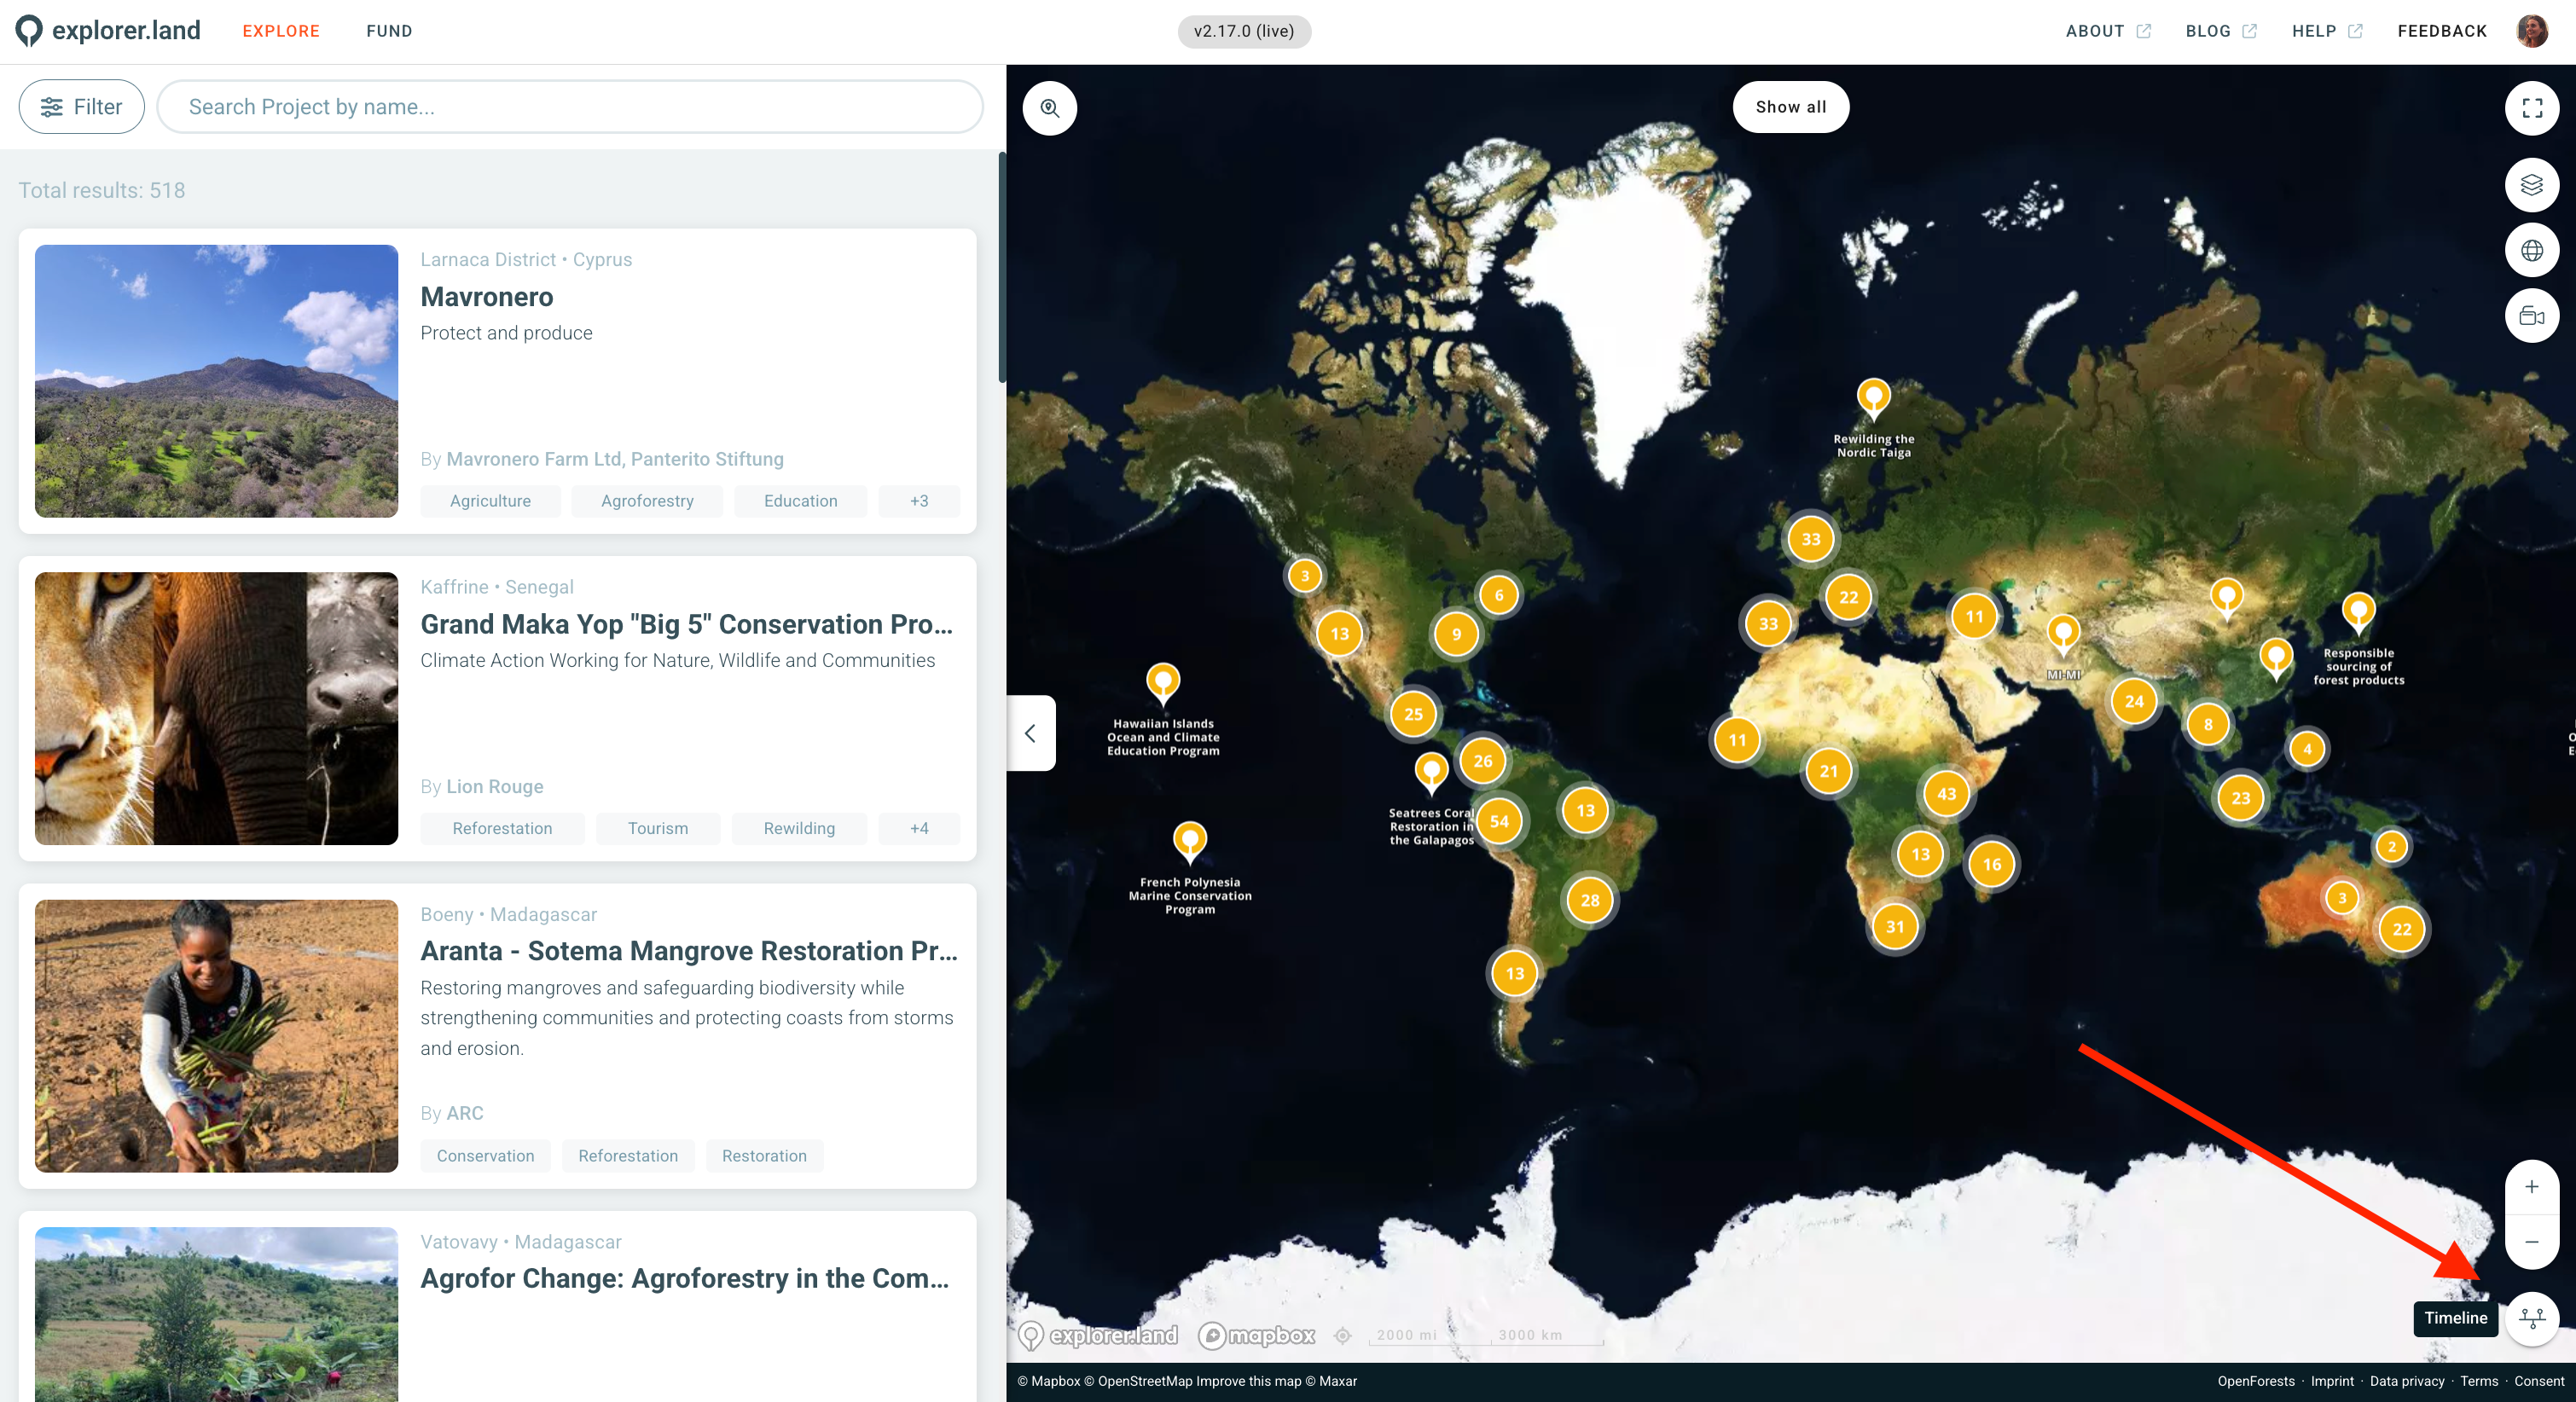This screenshot has height=1402, width=2576.
Task: Click the project list scrollbar
Action: pyautogui.click(x=1001, y=268)
